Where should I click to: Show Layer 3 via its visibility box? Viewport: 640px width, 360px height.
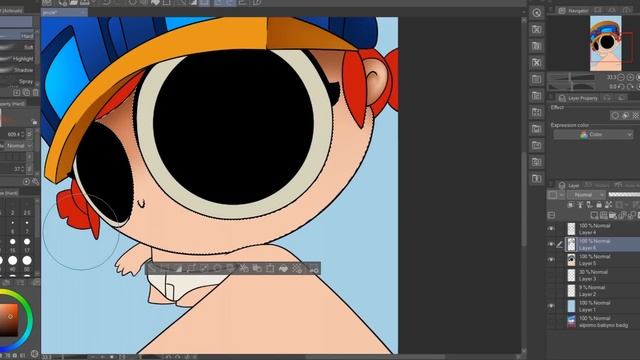(x=551, y=275)
